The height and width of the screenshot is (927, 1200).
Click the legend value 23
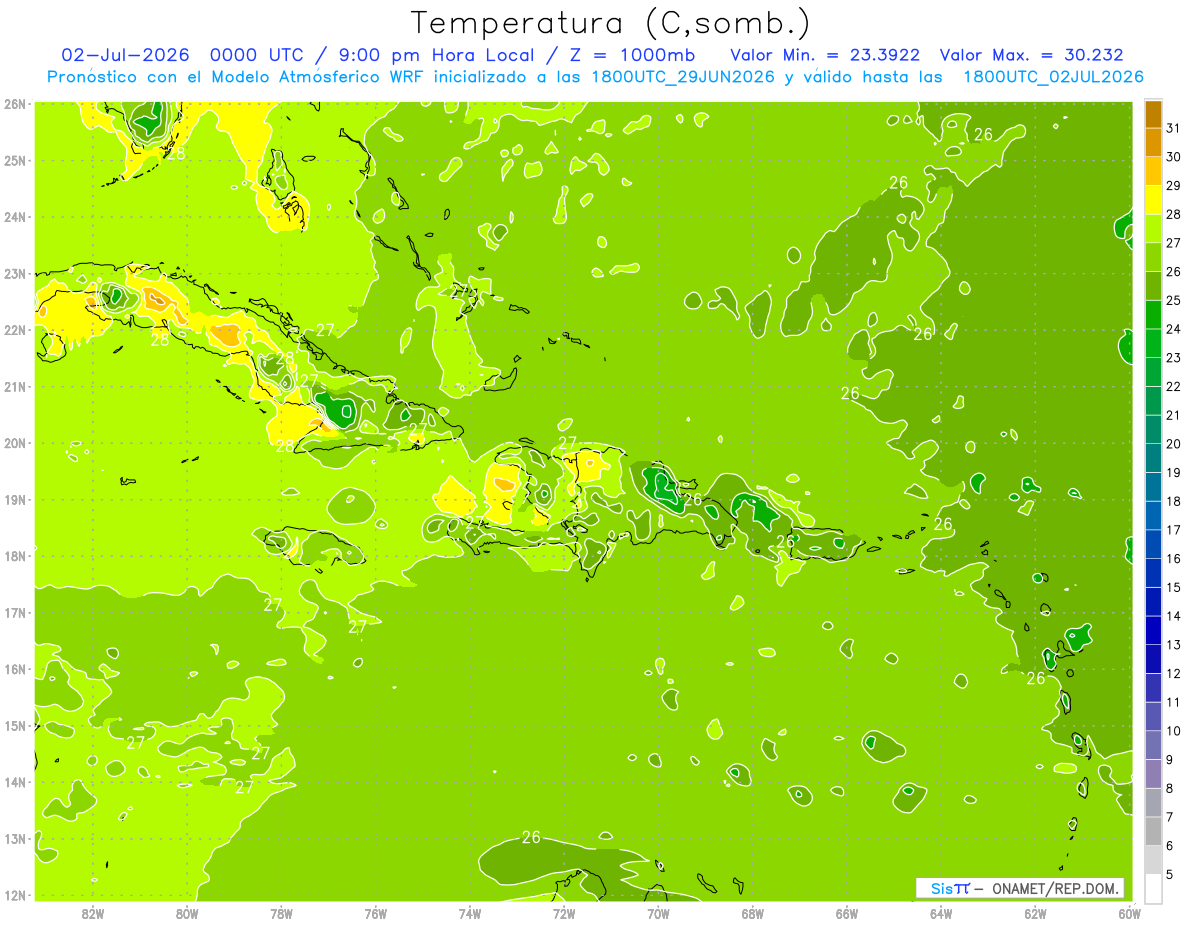[1174, 358]
